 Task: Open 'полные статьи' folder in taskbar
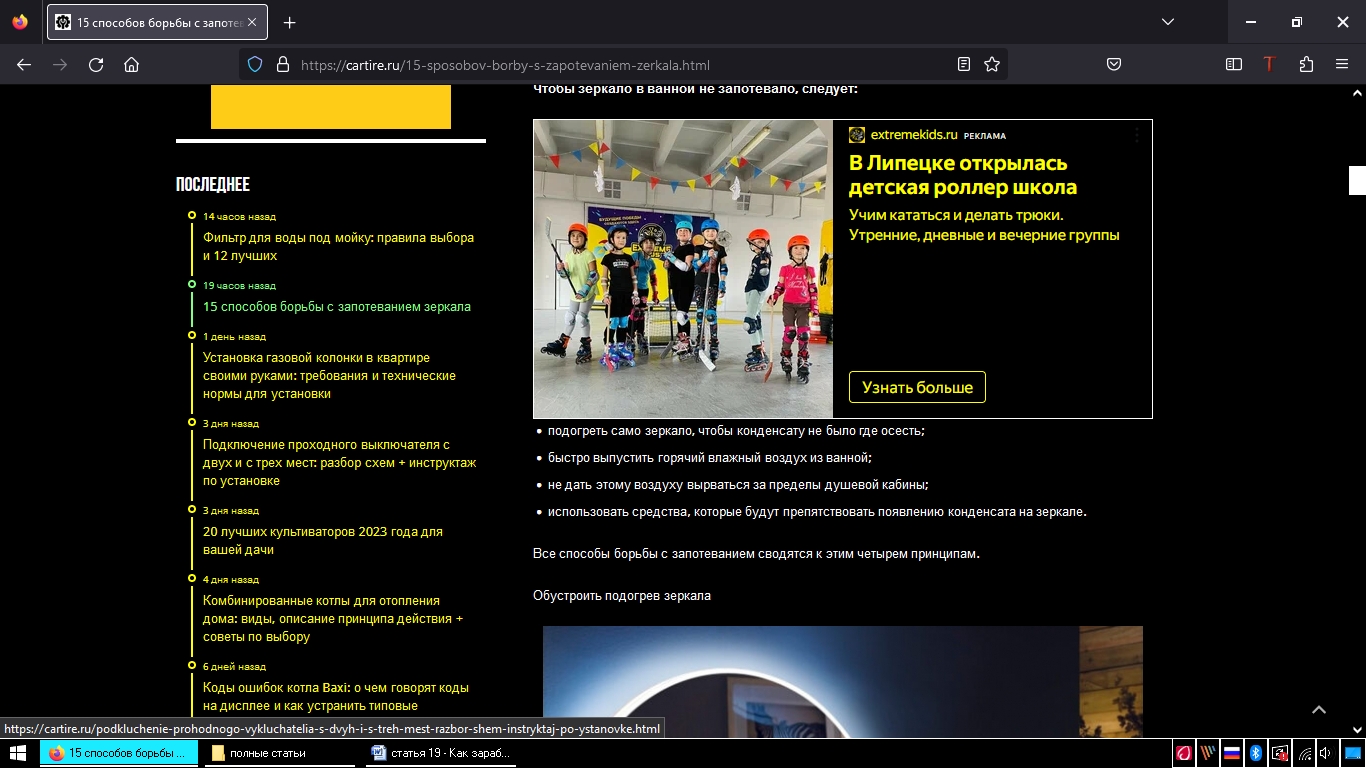point(279,753)
